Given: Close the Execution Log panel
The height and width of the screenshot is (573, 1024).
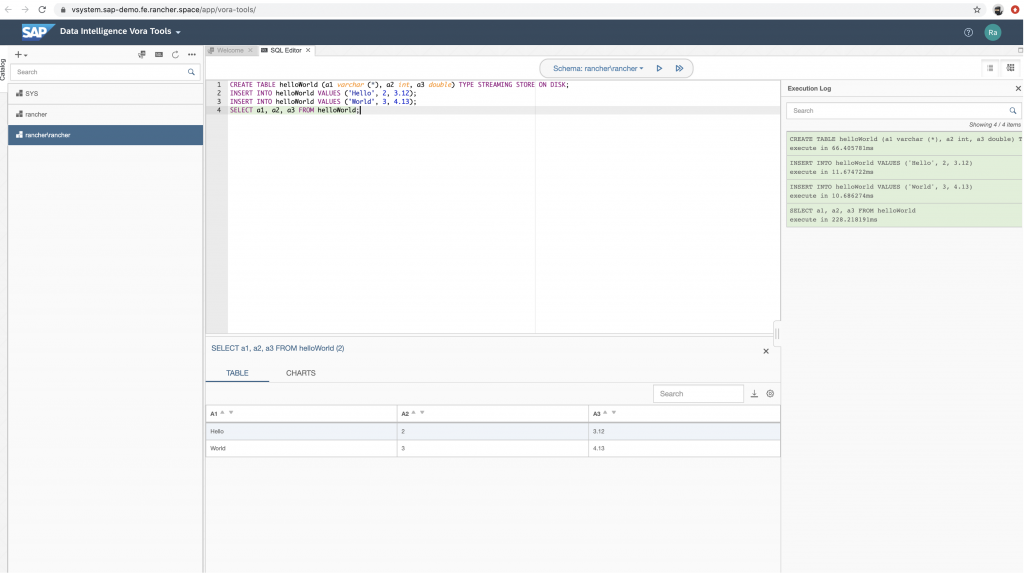Looking at the screenshot, I should [1018, 89].
